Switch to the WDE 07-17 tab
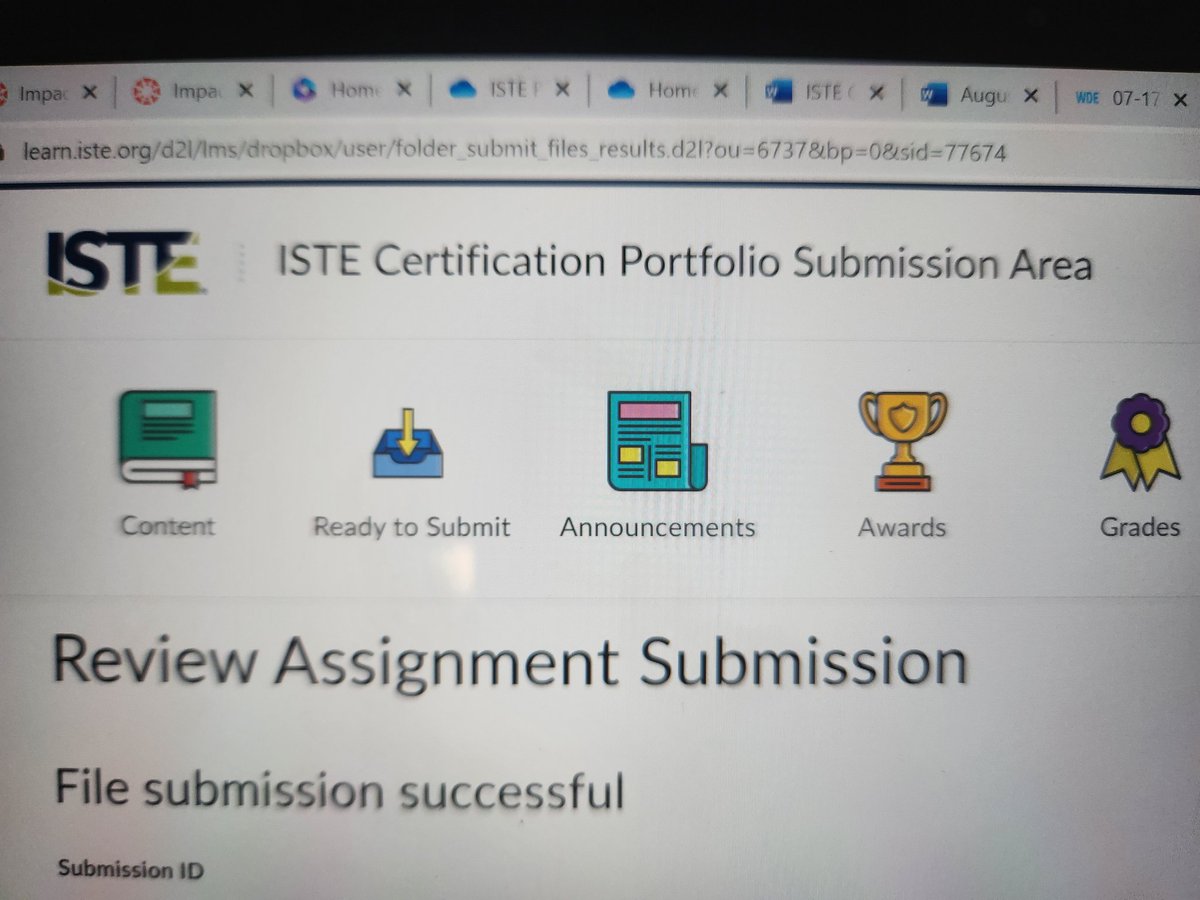 1117,98
